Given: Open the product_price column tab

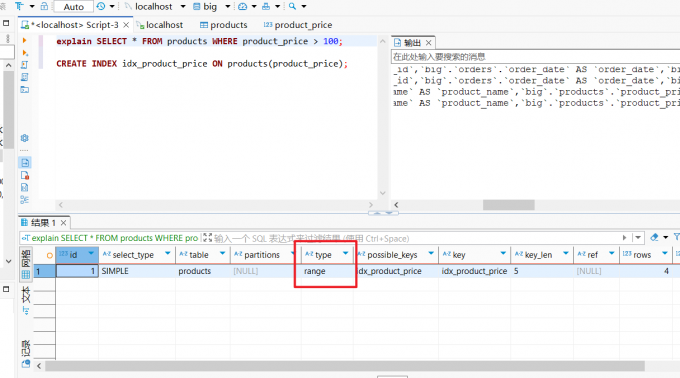Looking at the screenshot, I should (298, 25).
